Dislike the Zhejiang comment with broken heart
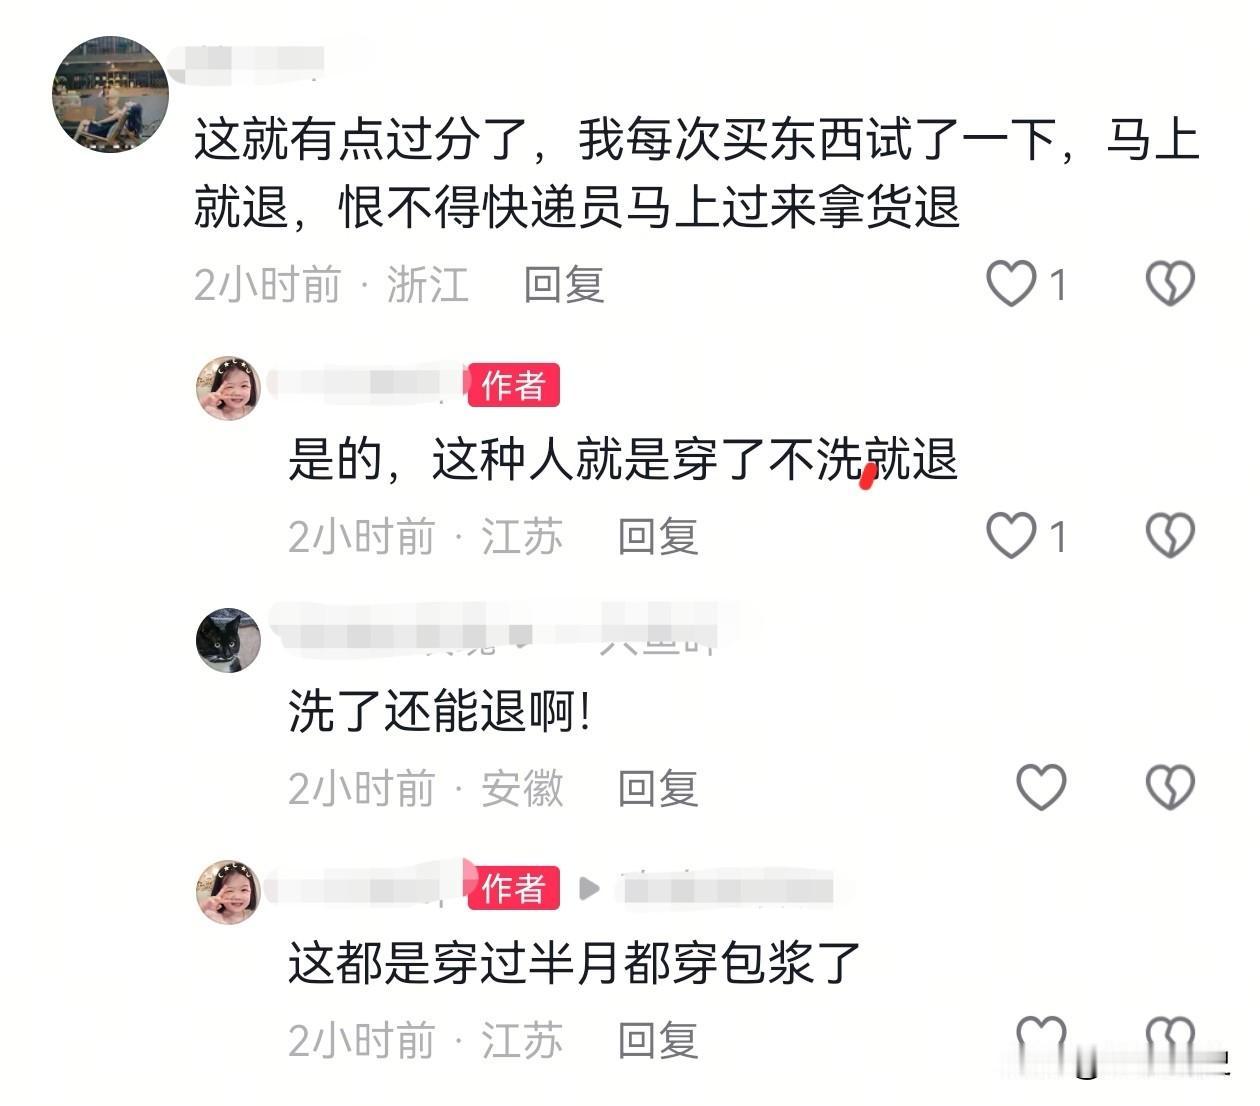 point(1170,284)
